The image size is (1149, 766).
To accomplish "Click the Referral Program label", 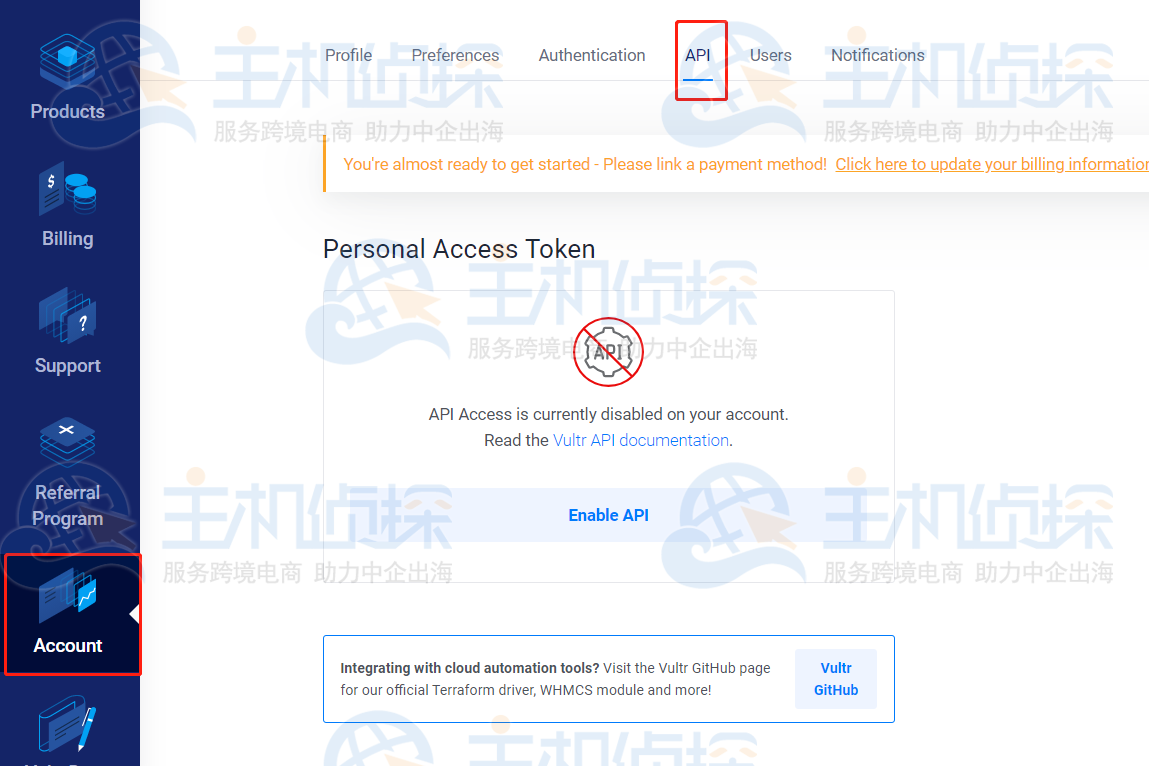I will coord(67,505).
